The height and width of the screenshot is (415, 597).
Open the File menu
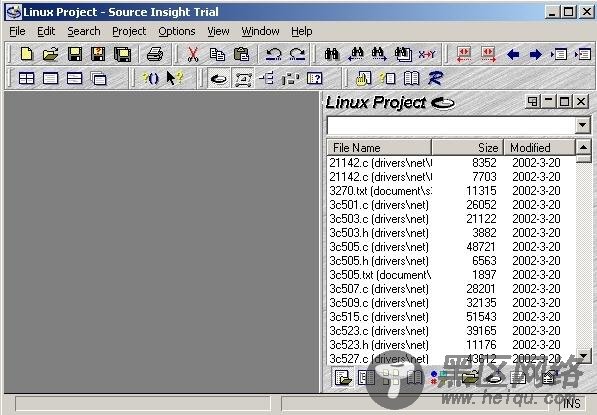18,31
